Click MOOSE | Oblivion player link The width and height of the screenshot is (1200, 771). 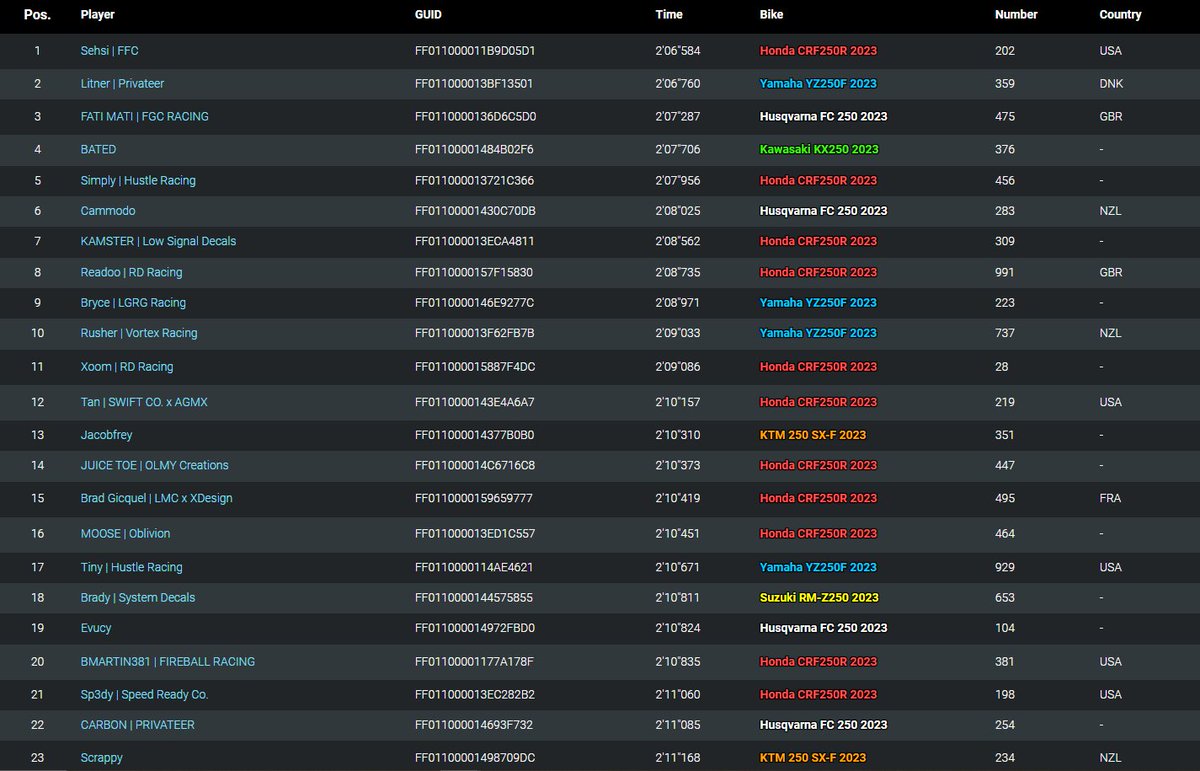click(x=125, y=533)
